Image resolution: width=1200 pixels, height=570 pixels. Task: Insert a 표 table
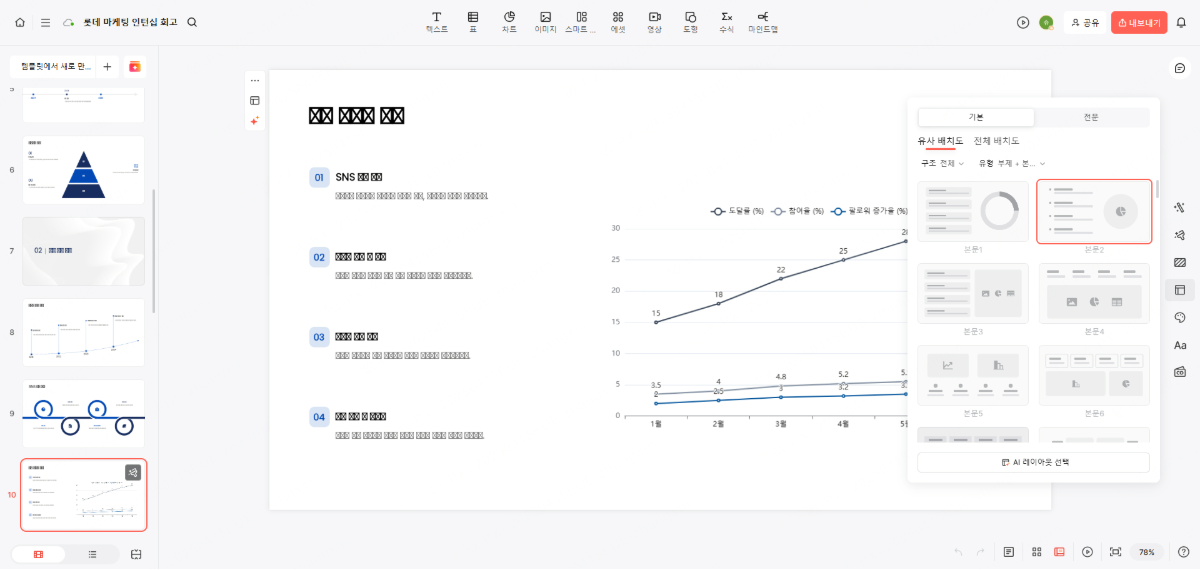472,22
